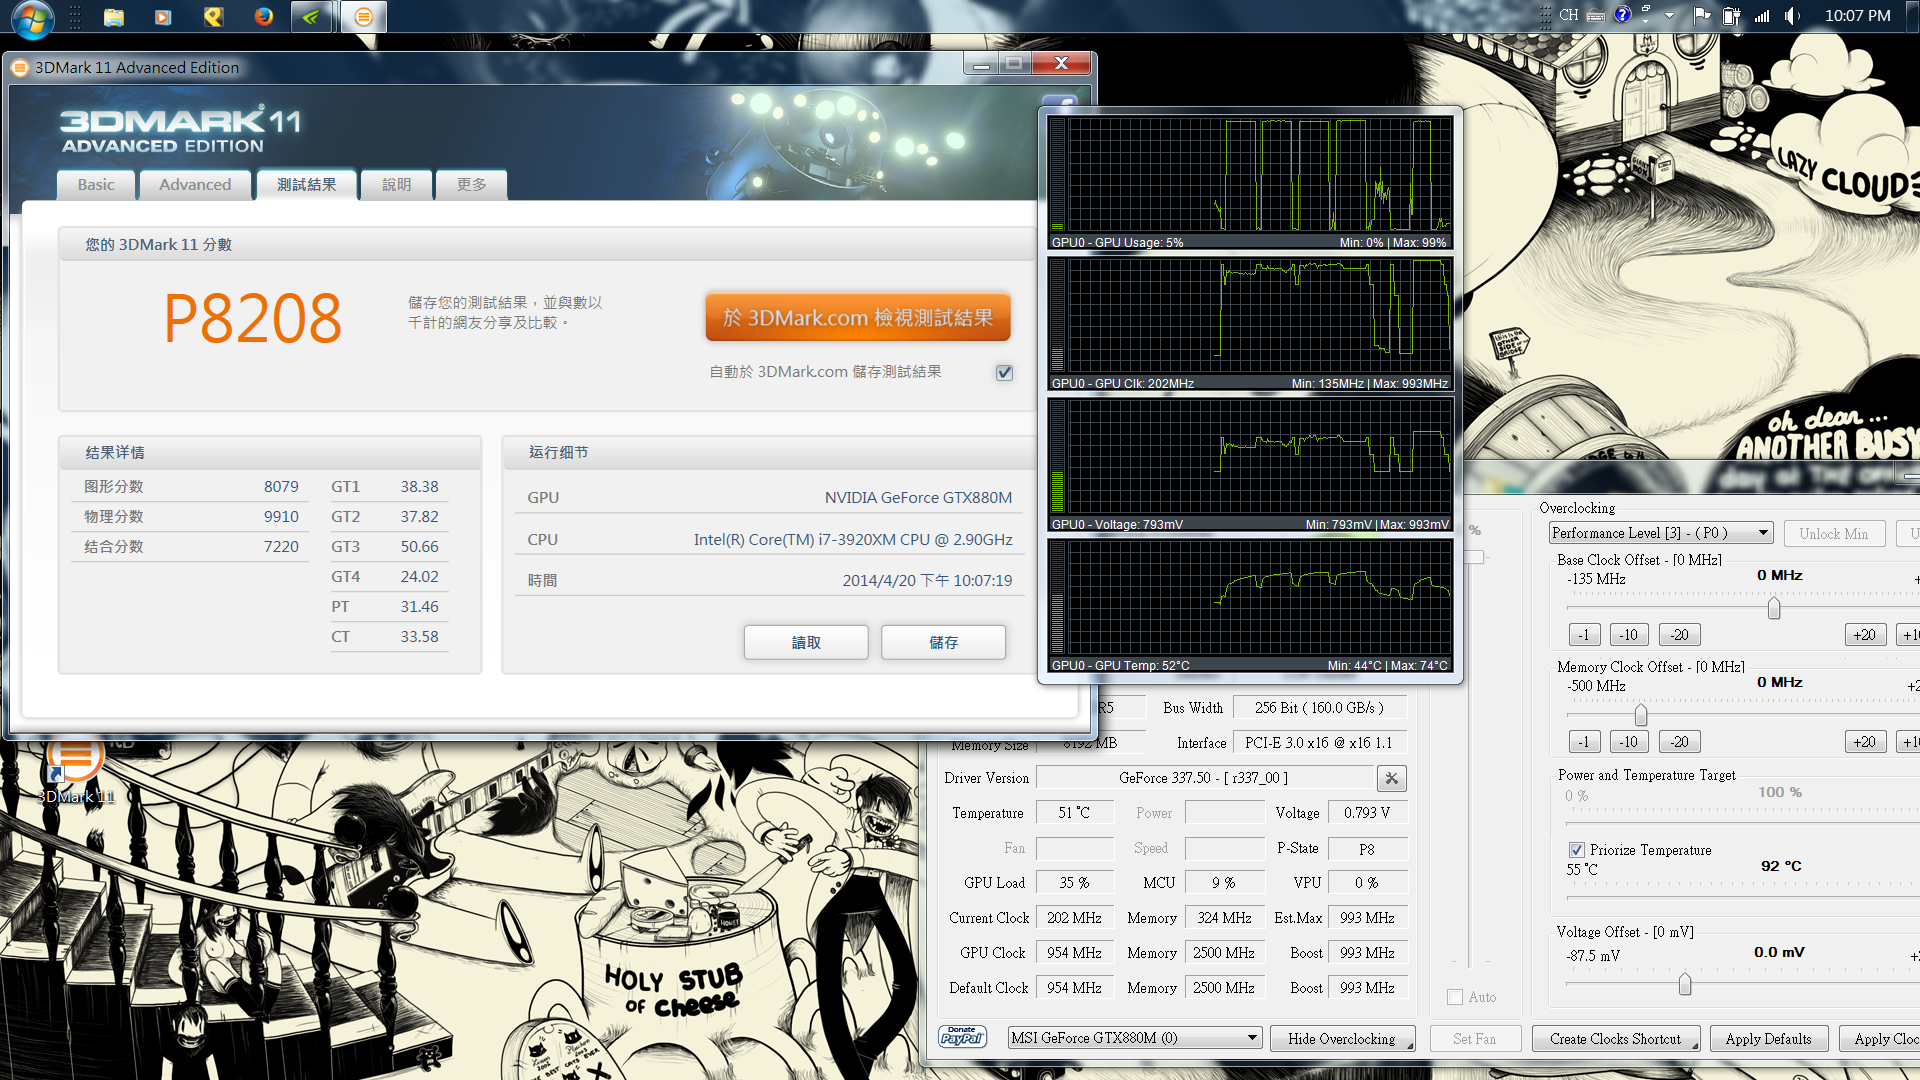Click the GT4 24.02 value
The image size is (1920, 1080).
pos(419,577)
